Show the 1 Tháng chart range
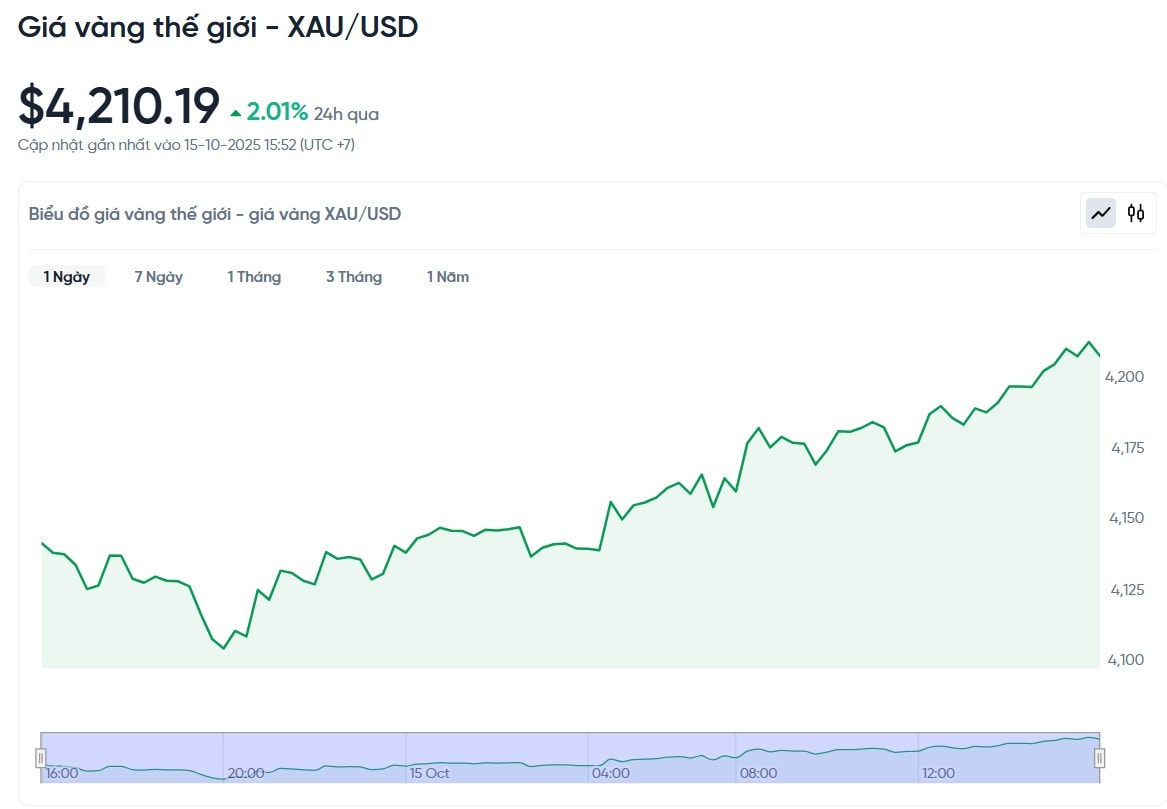Viewport: 1167px width, 809px height. click(254, 277)
